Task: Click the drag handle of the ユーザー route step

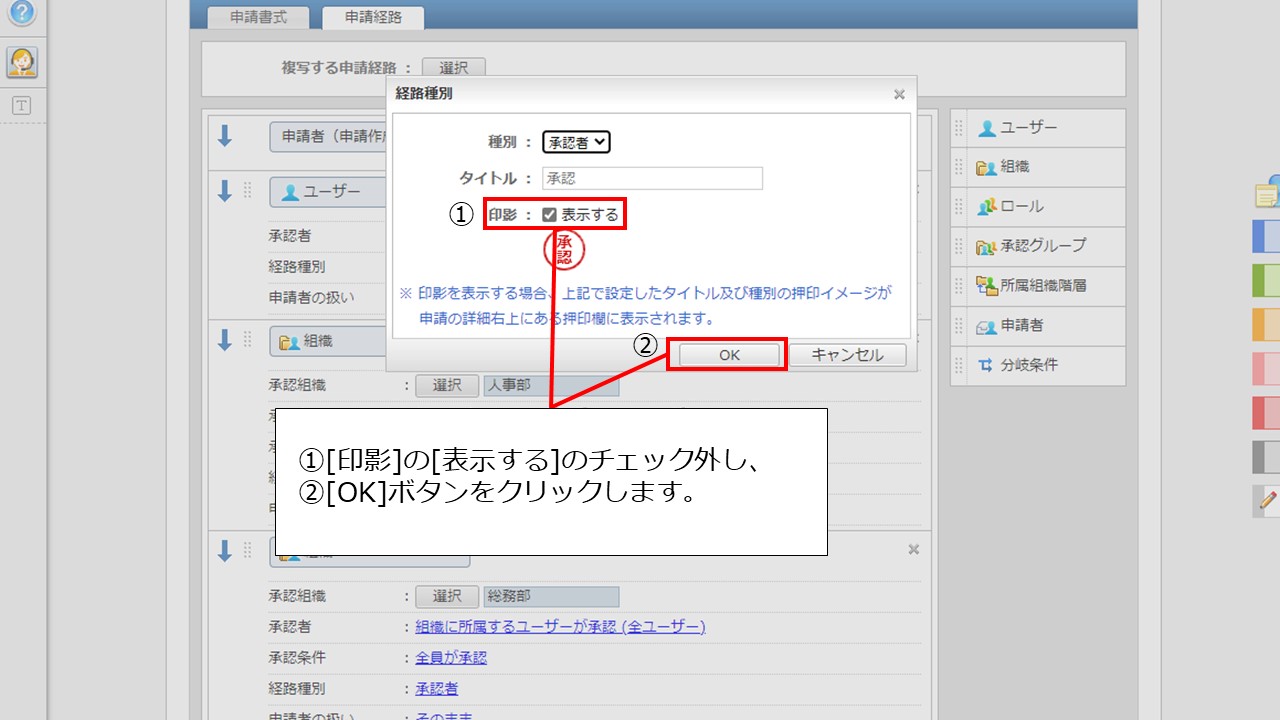Action: pos(248,191)
